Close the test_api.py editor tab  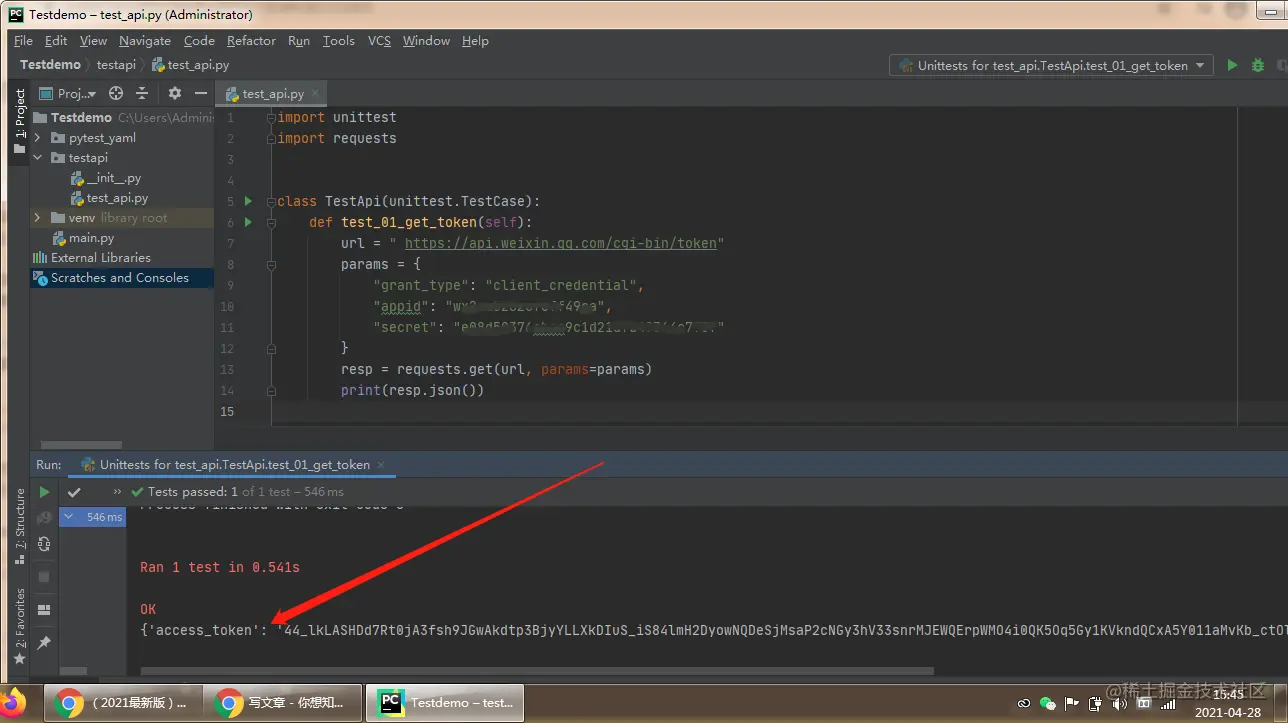pyautogui.click(x=316, y=93)
